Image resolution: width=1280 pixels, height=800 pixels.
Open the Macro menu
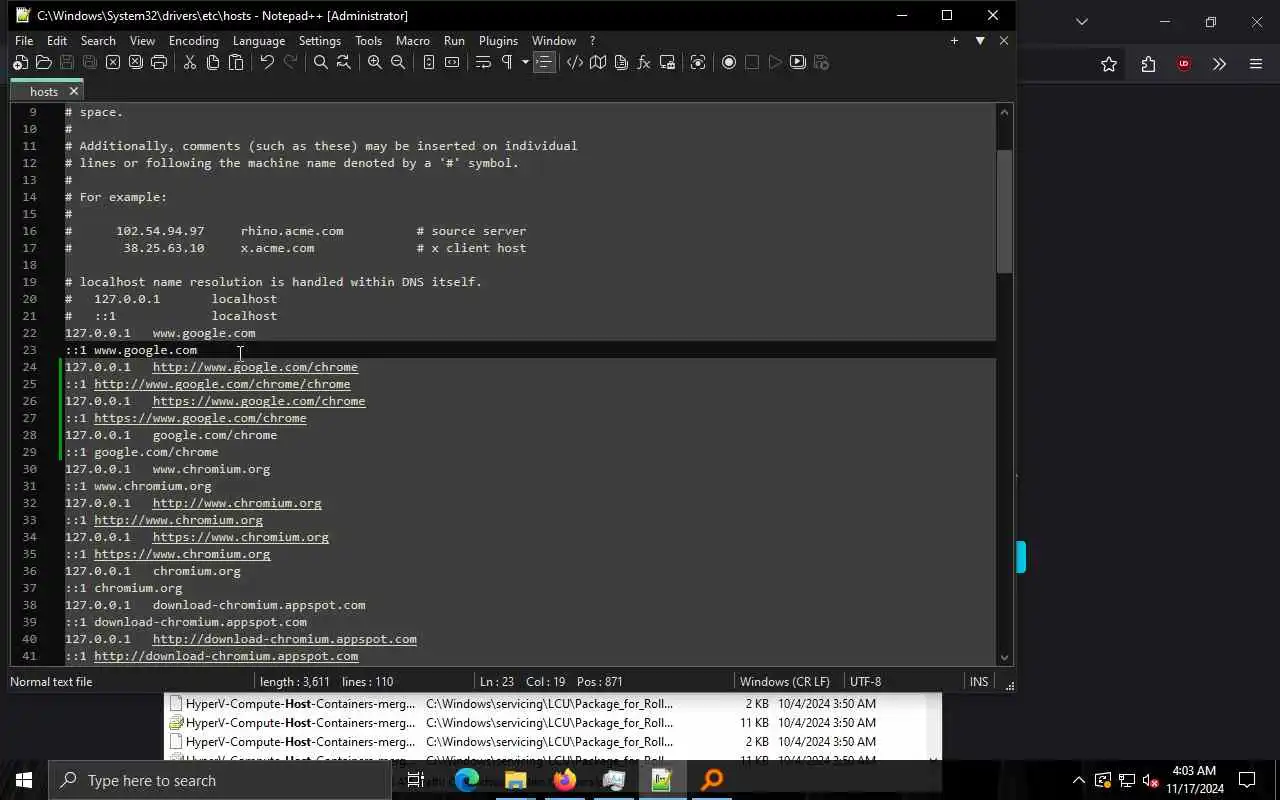point(413,41)
